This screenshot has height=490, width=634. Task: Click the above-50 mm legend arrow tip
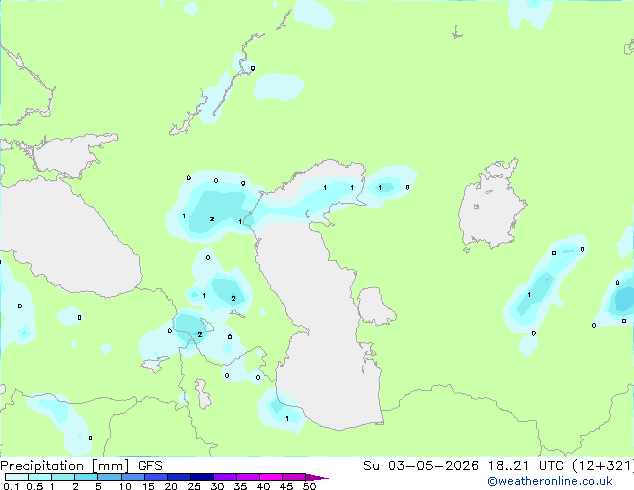[x=317, y=477]
